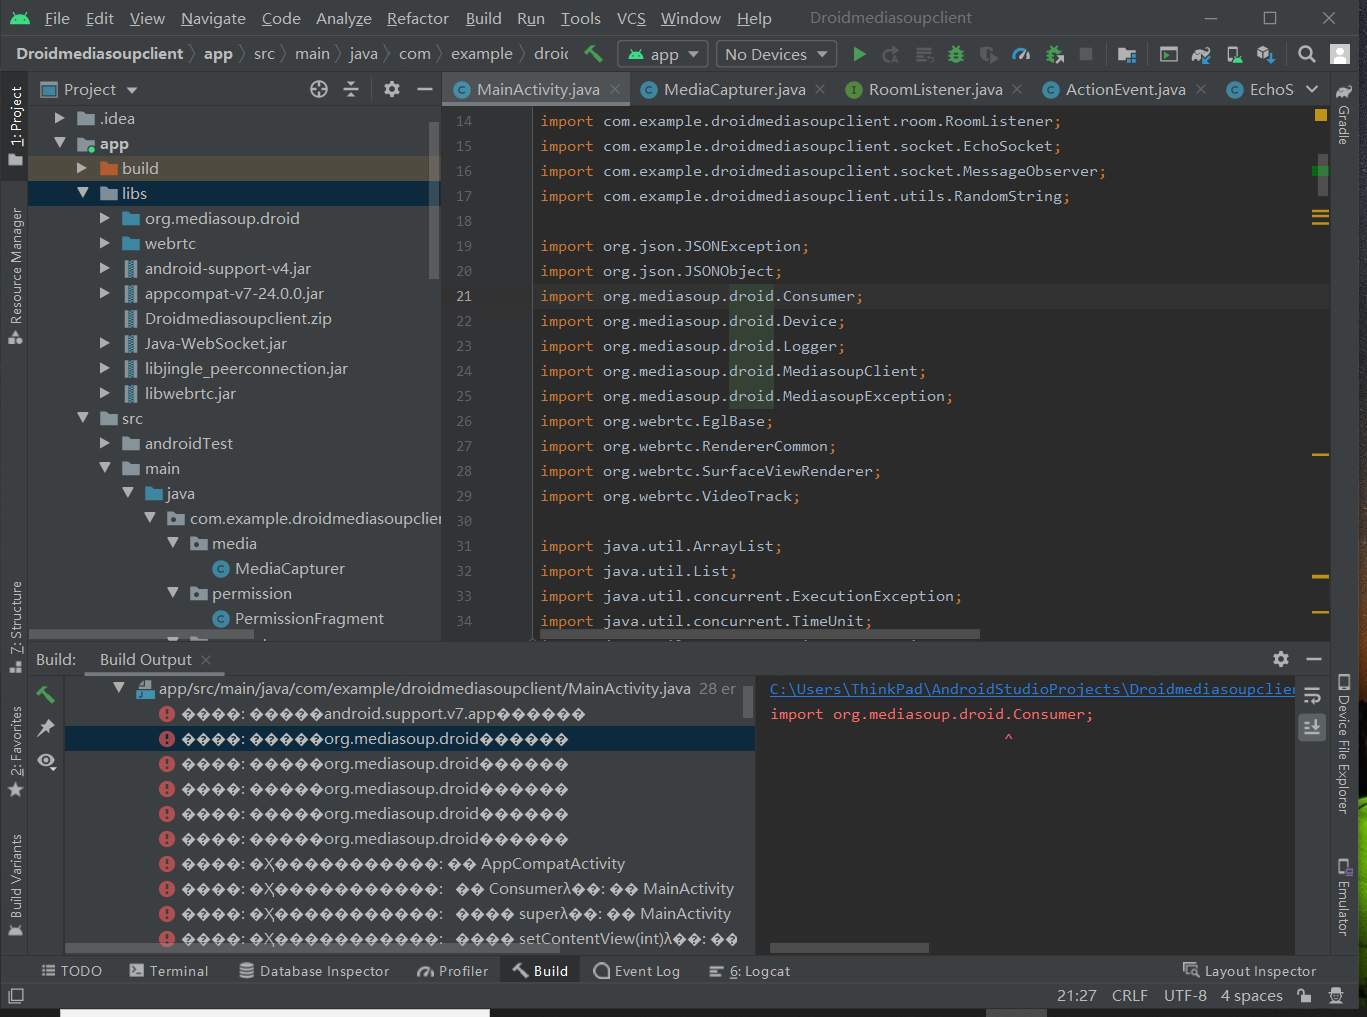Click the CRLF line separator entry

point(1130,996)
